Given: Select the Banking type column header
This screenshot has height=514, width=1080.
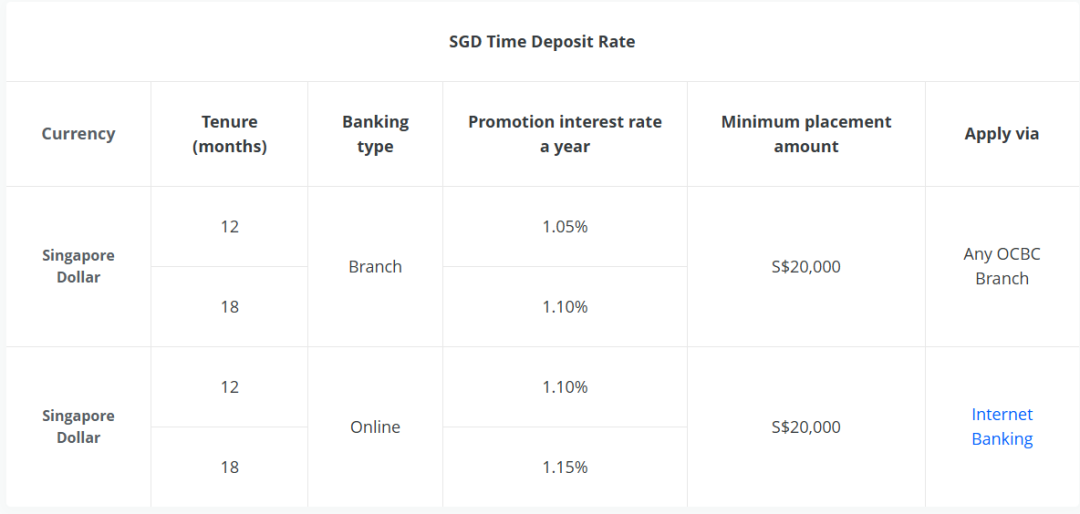Looking at the screenshot, I should (x=375, y=134).
